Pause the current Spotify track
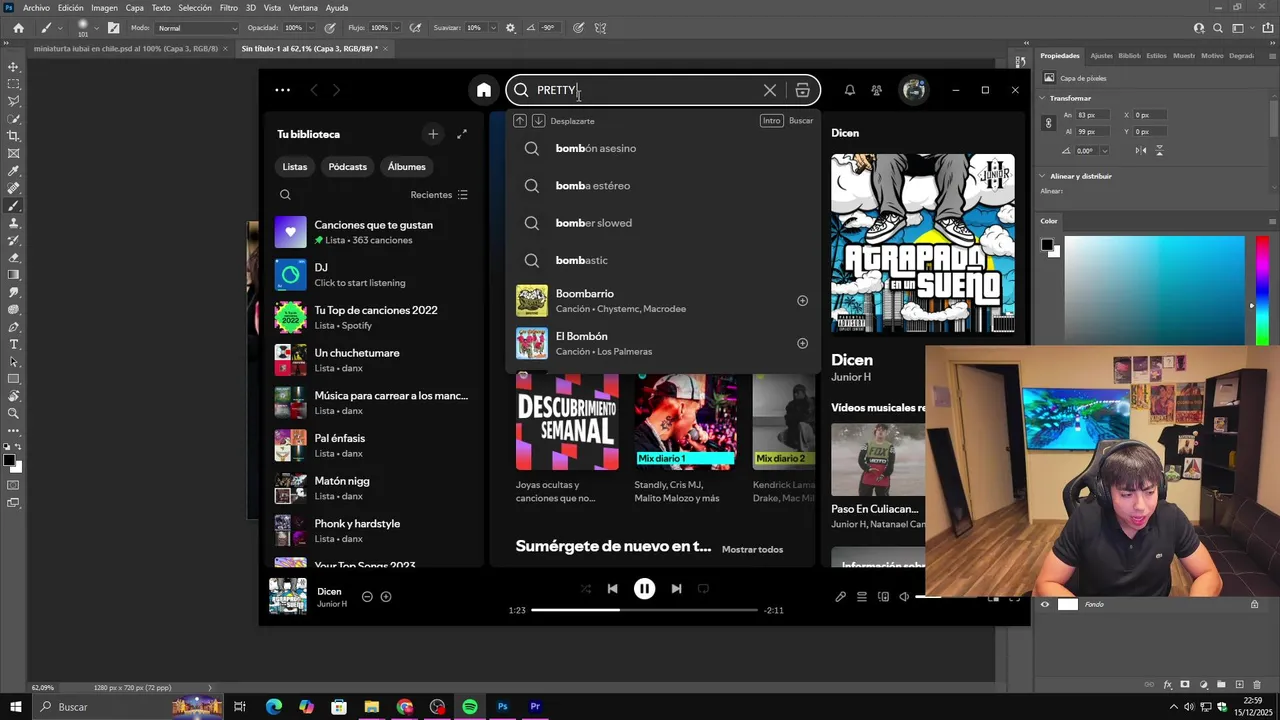Viewport: 1280px width, 720px height. (644, 589)
